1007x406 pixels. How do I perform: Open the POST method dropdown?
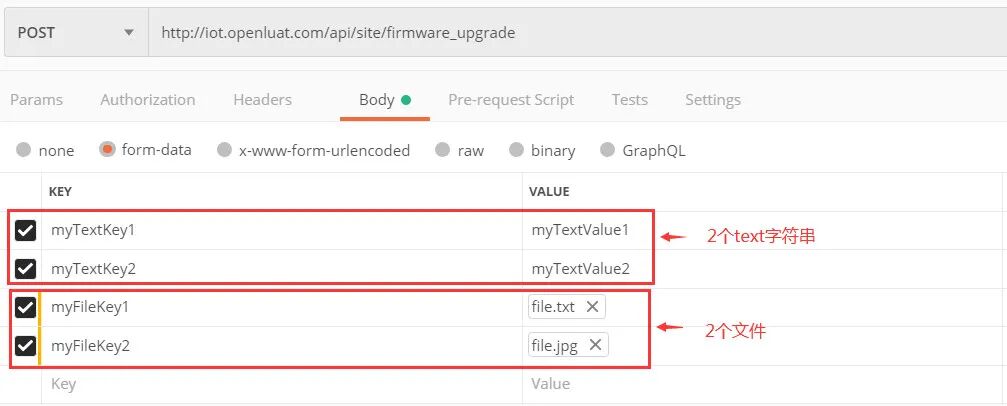pos(75,32)
